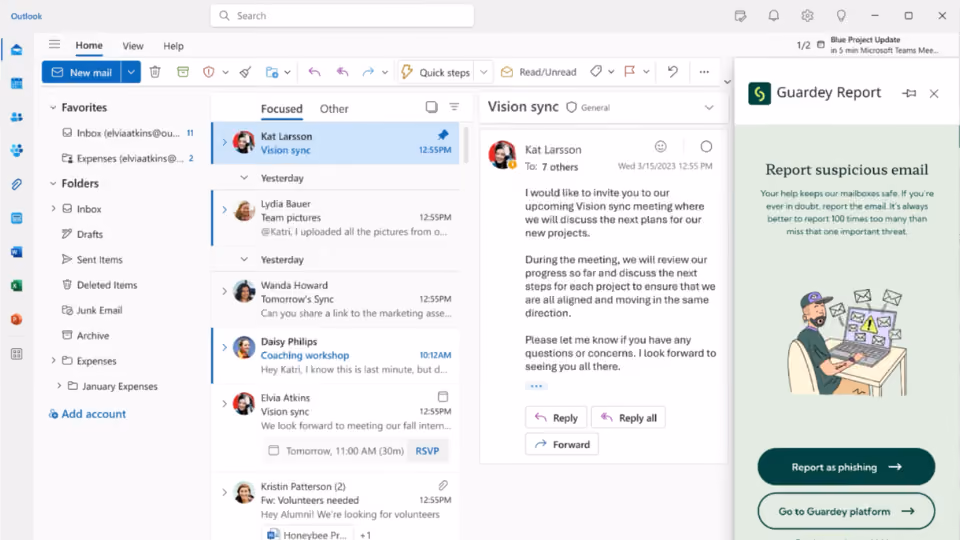
Task: Open the Mail app in sidebar
Action: point(17,50)
